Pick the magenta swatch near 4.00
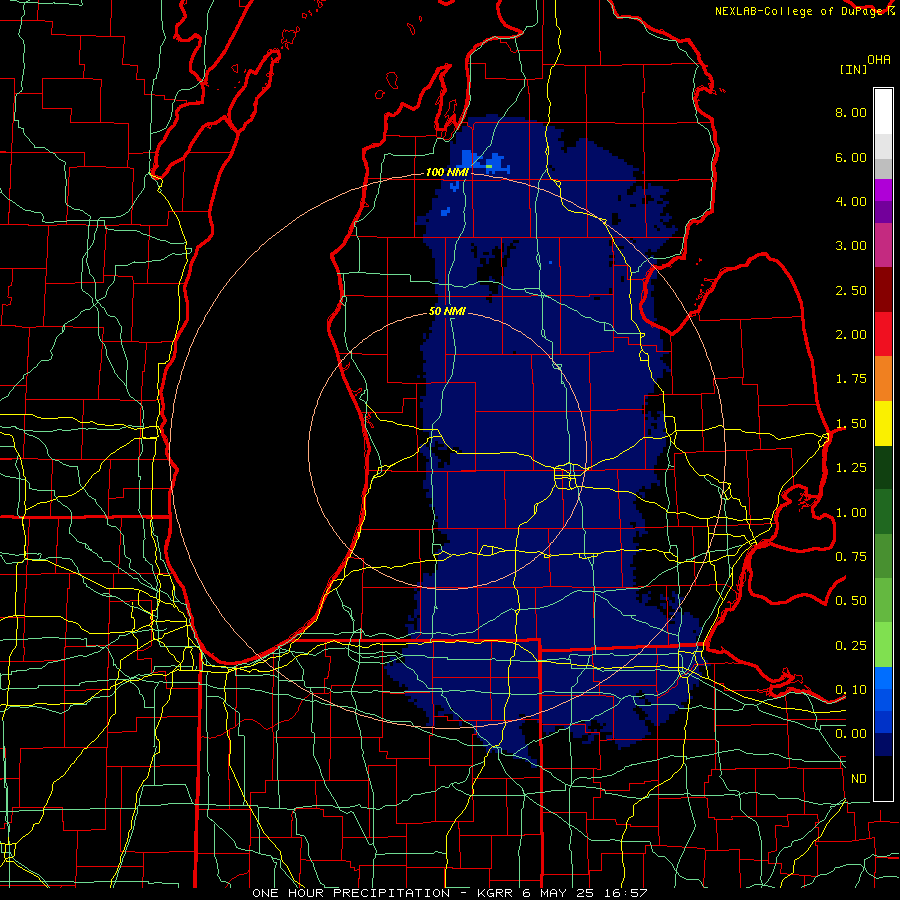The image size is (900, 900). click(883, 190)
